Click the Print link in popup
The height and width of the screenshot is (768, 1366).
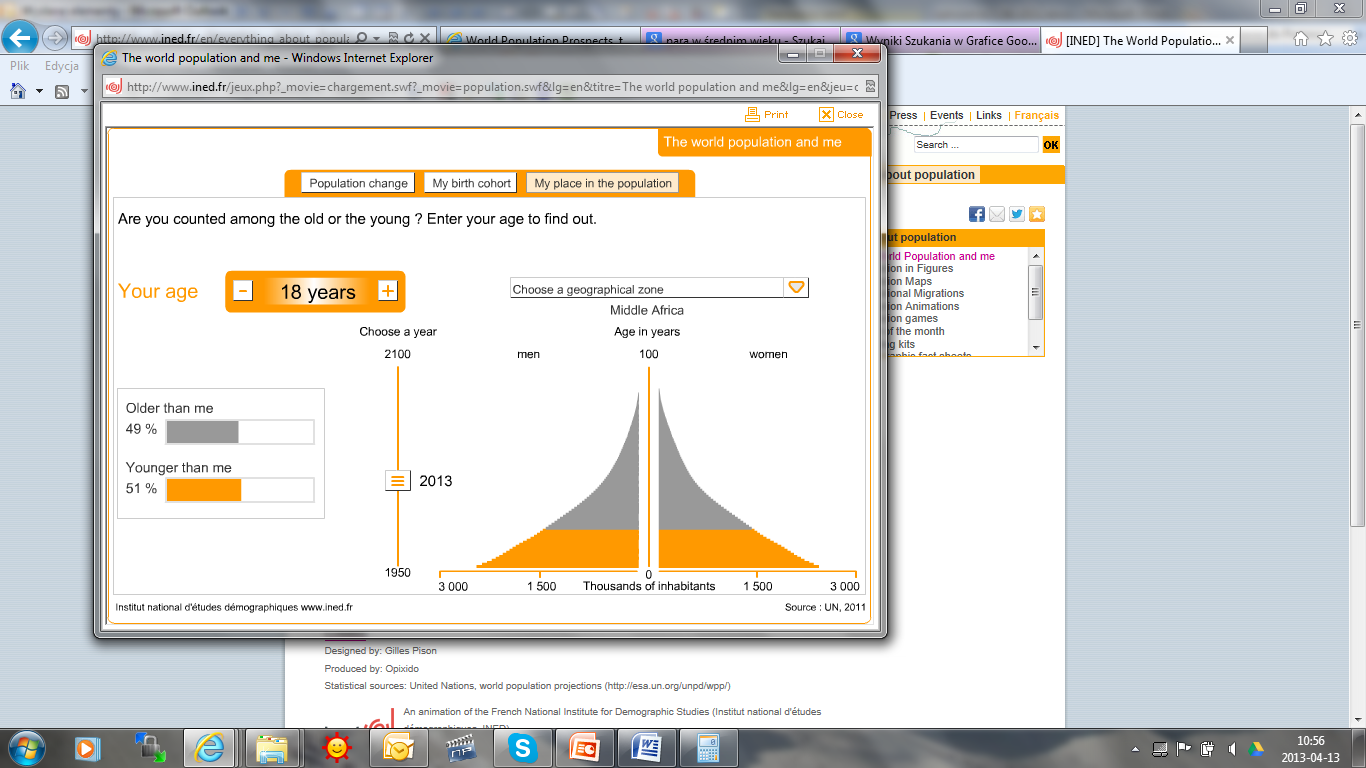(x=767, y=115)
